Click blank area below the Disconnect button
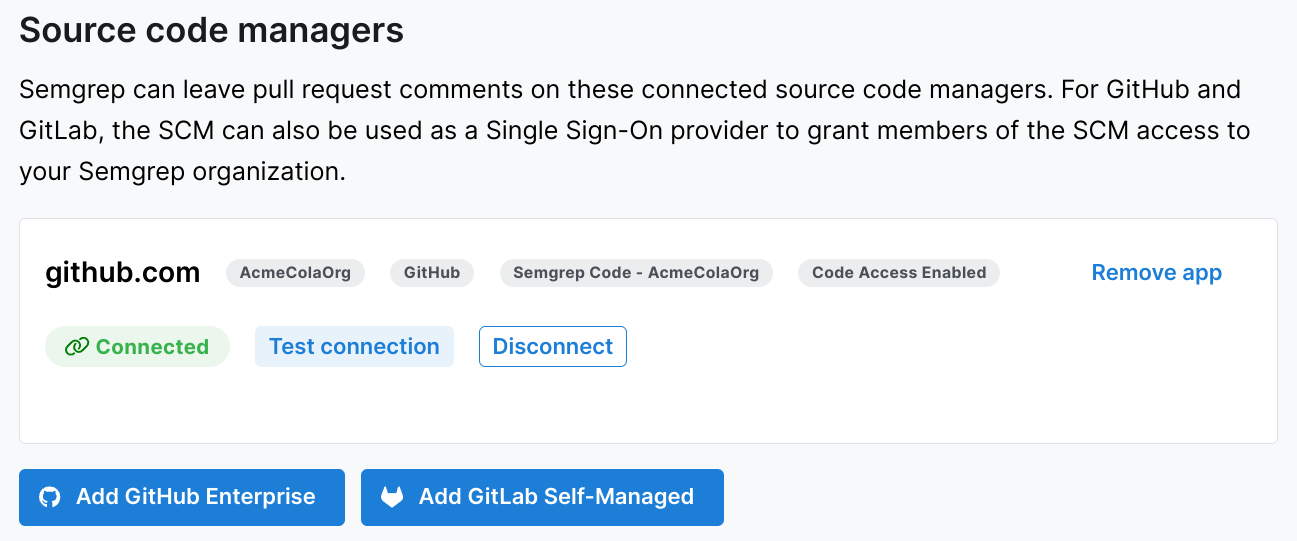The image size is (1297, 541). (x=552, y=405)
